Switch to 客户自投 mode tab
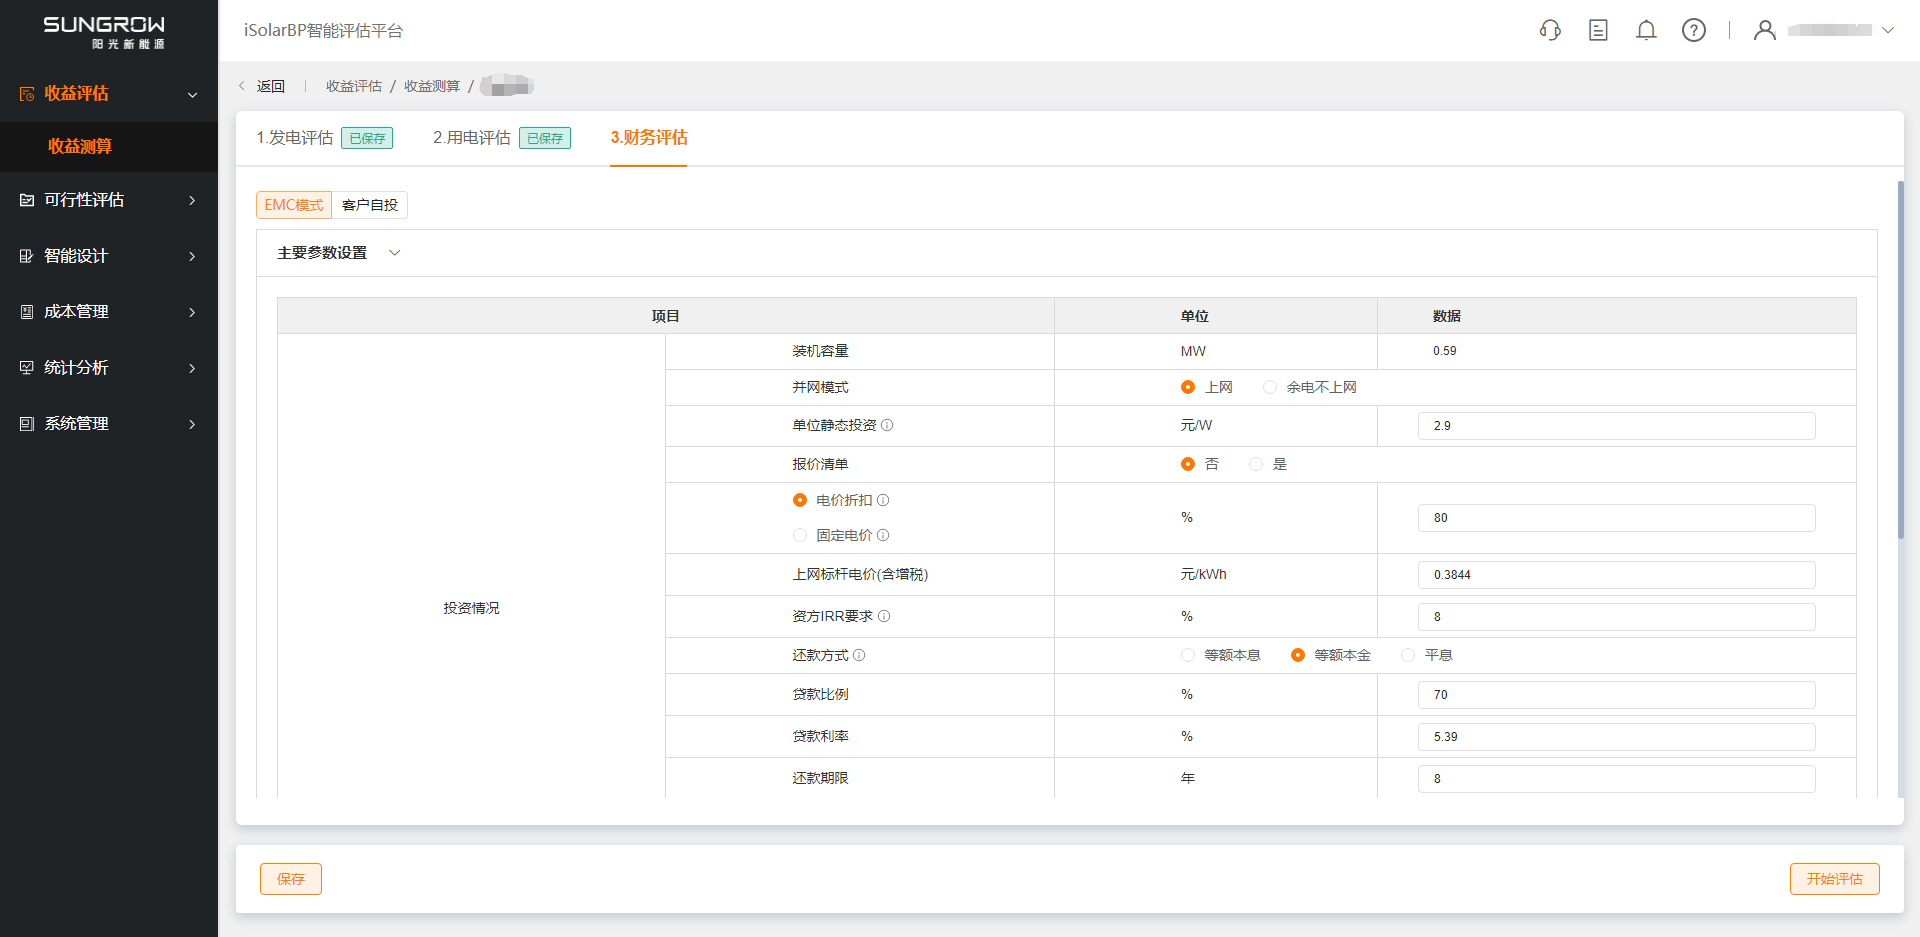This screenshot has height=937, width=1920. point(370,205)
